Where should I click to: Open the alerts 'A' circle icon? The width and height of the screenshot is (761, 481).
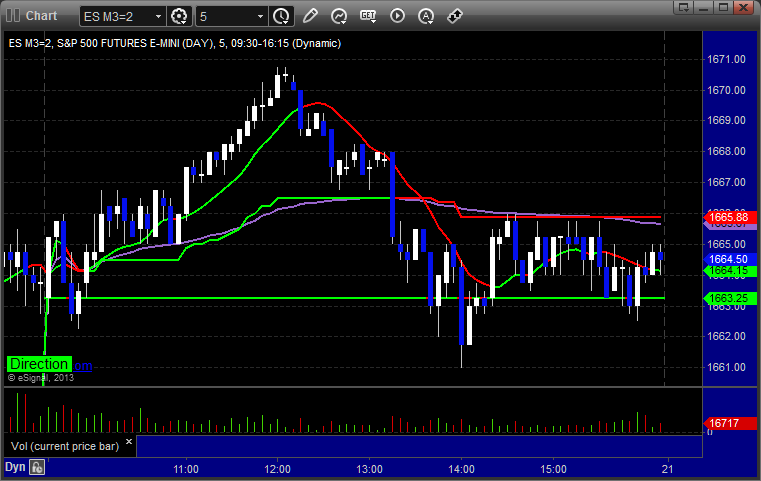point(426,16)
